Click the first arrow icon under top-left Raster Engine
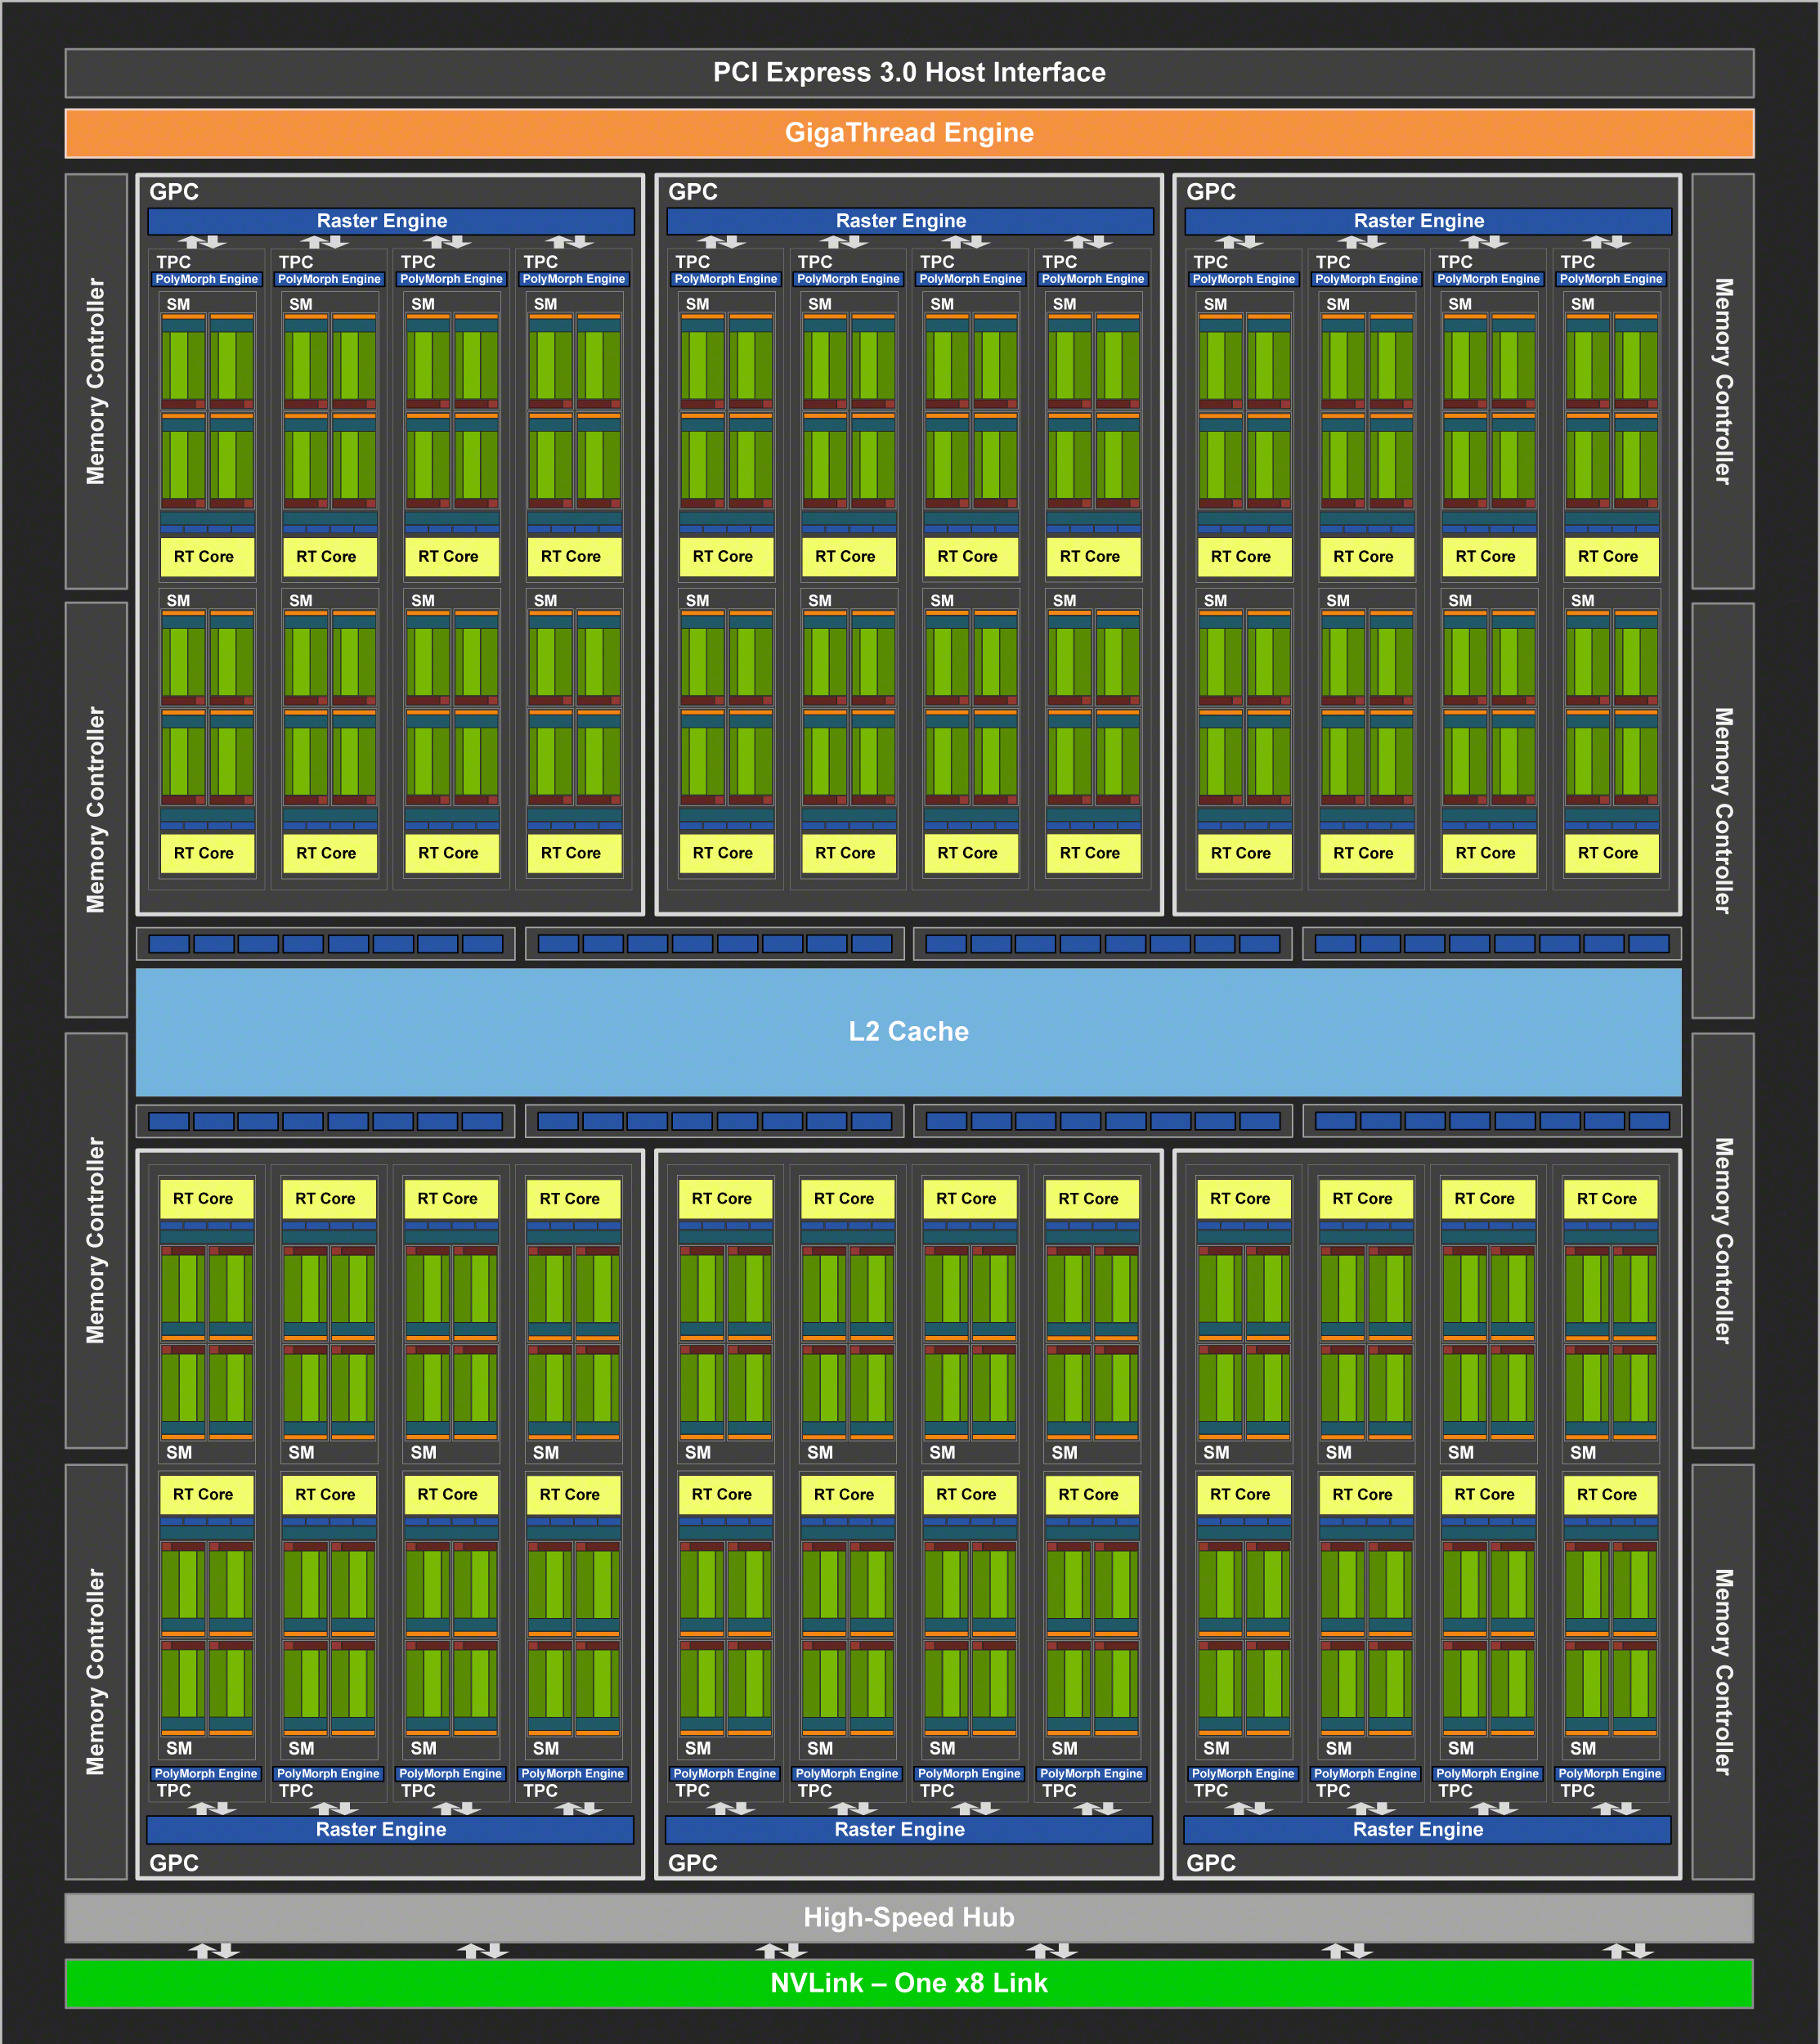Screen dimensions: 1820x2044 click(x=202, y=242)
